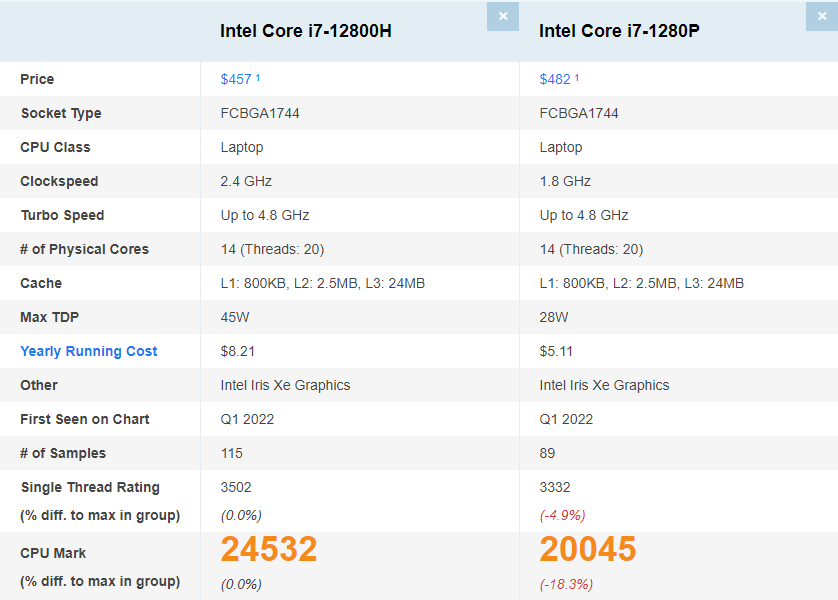Click the Price row label
838x600 pixels.
[x=33, y=79]
